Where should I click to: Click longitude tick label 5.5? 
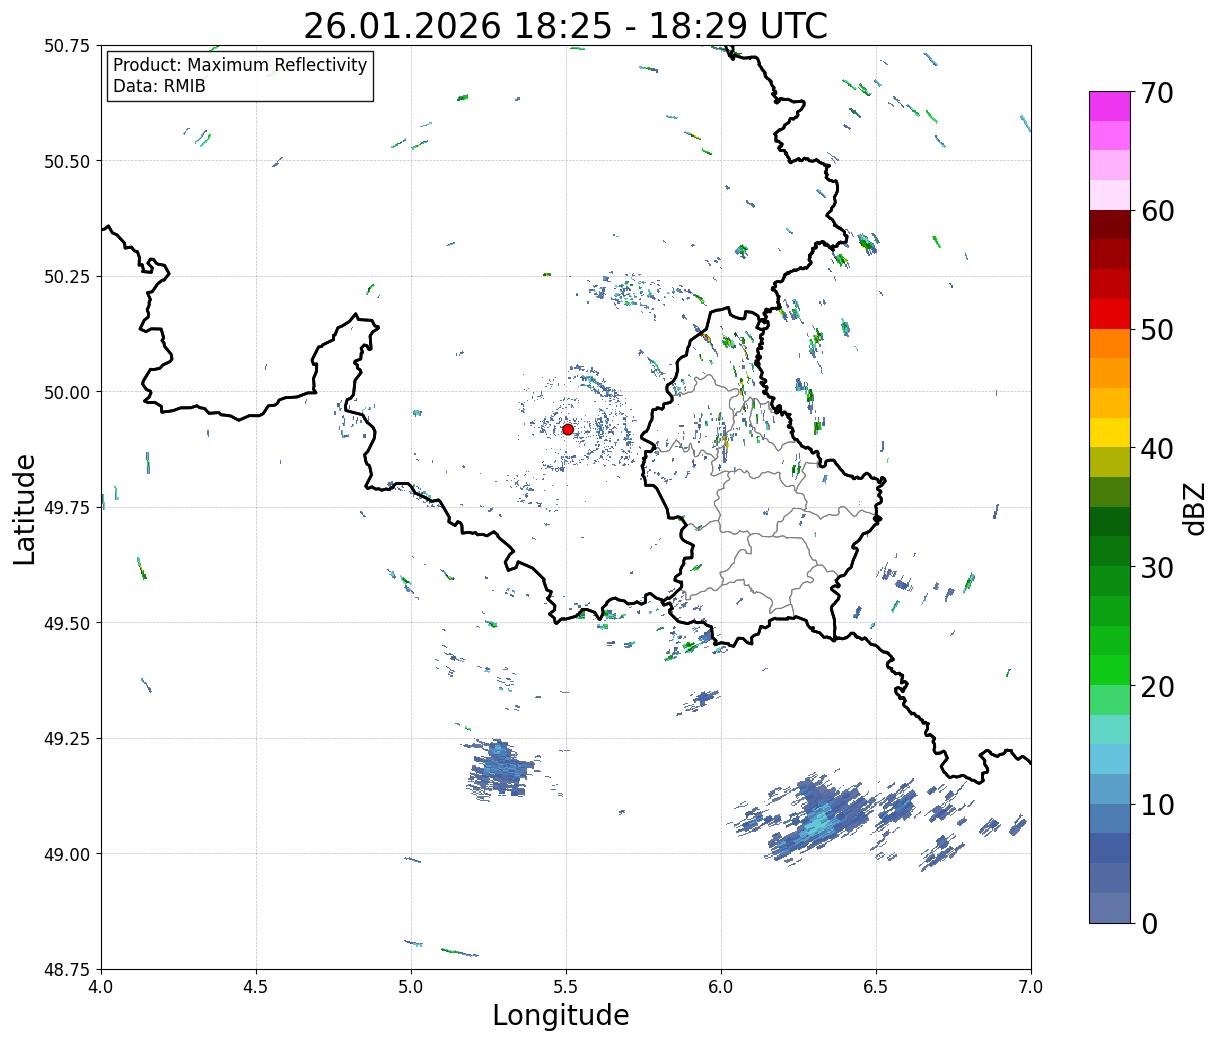click(x=566, y=987)
